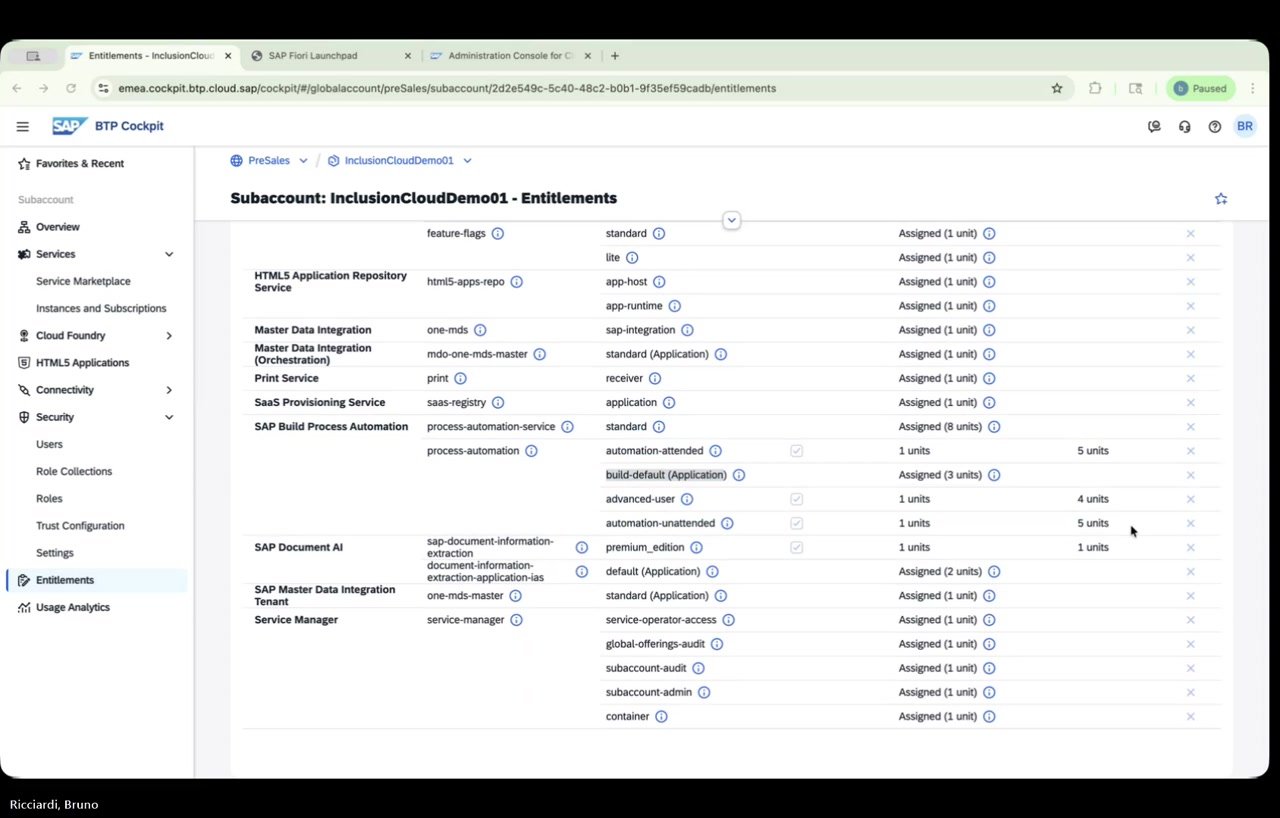Expand the Cloud Foundry sidebar section
Image resolution: width=1280 pixels, height=818 pixels.
click(168, 336)
